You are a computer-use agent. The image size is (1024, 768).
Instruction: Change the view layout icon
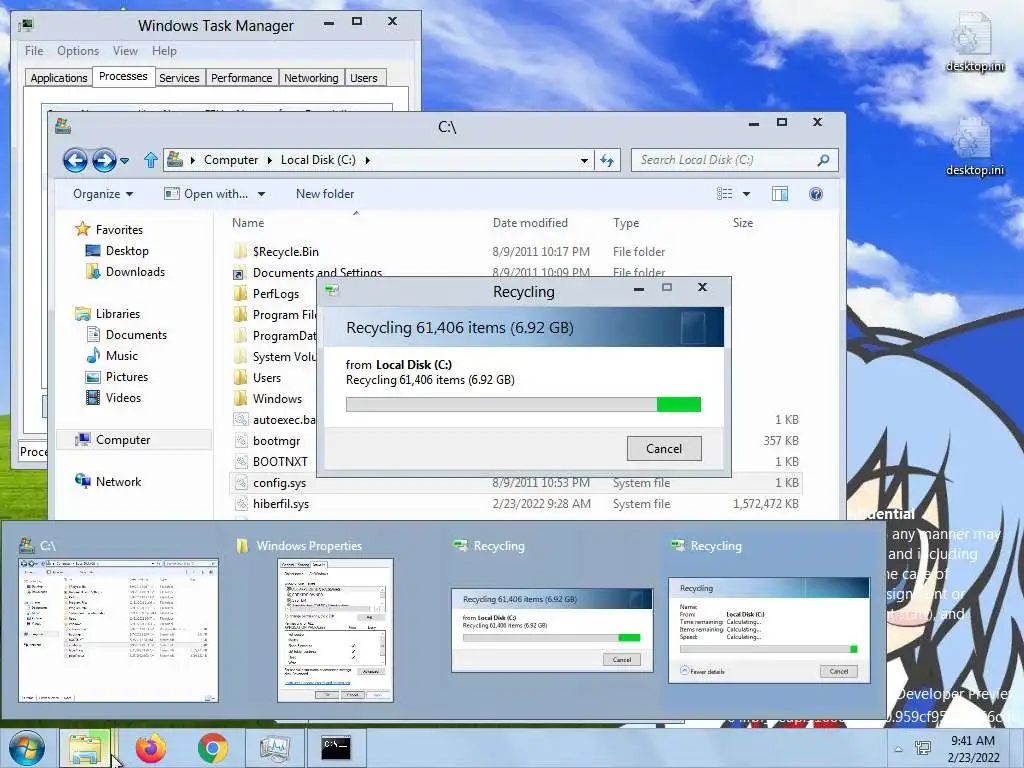click(725, 194)
